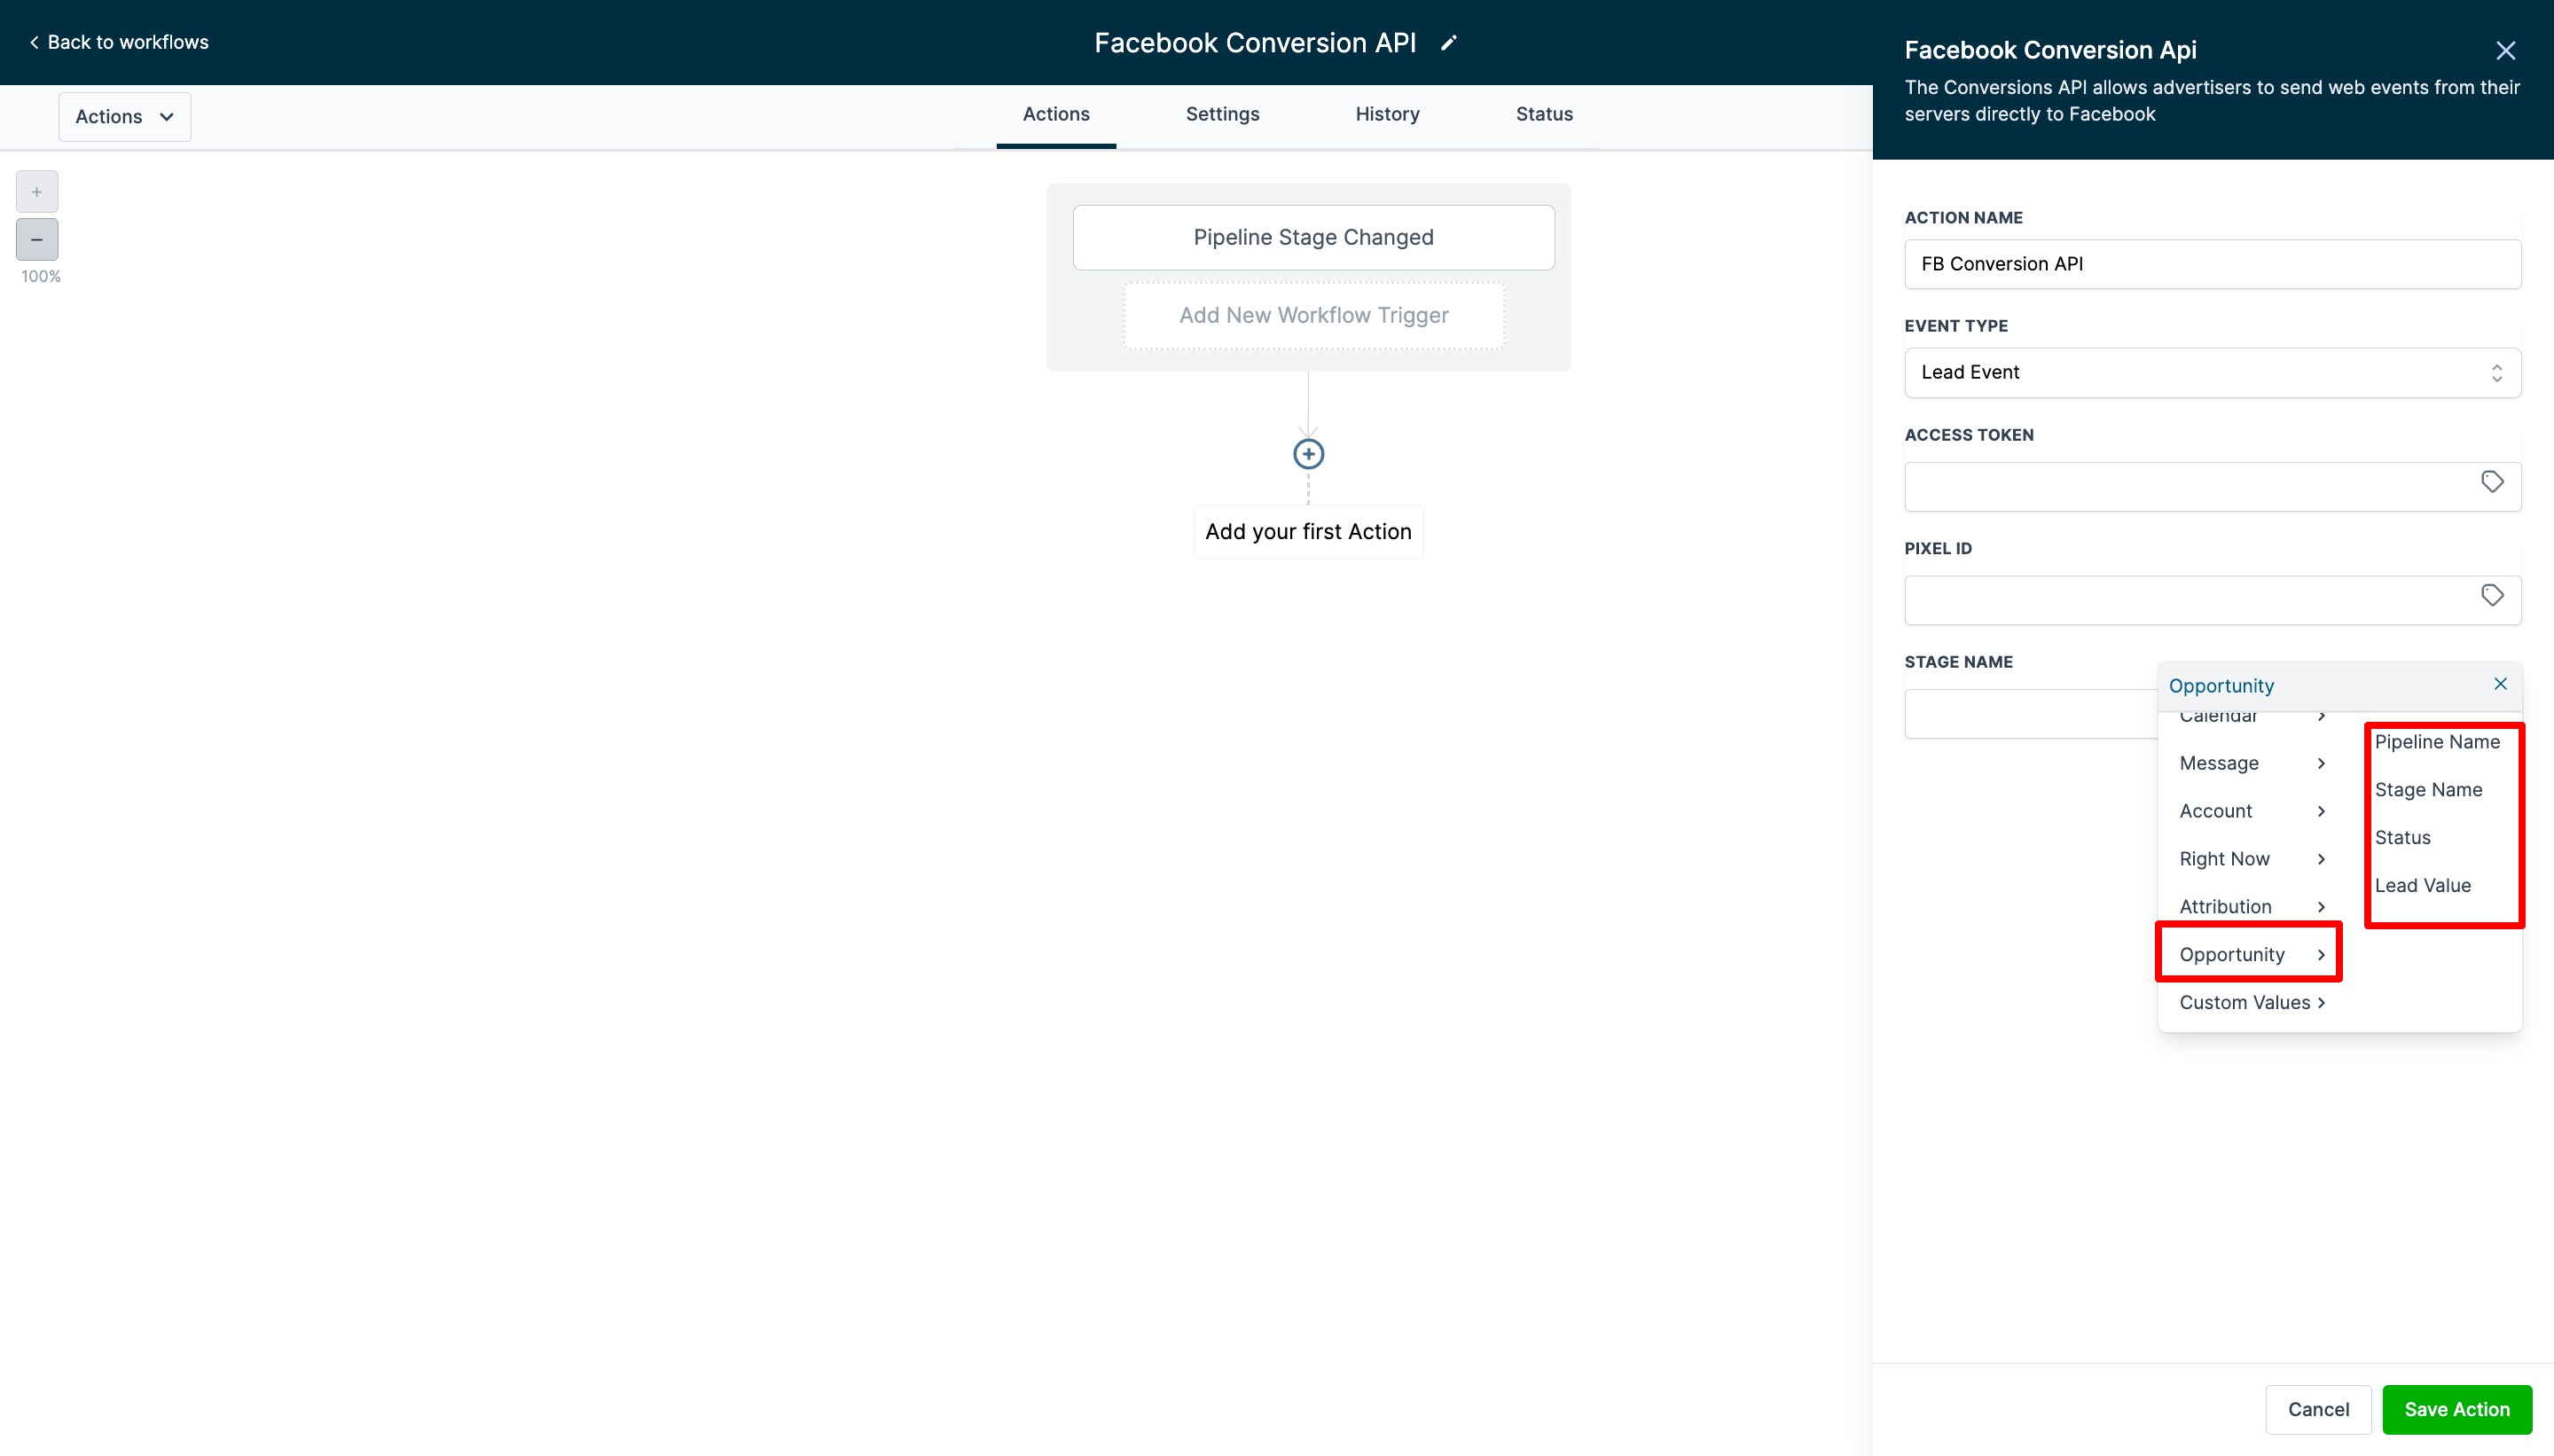
Task: Close the Opportunity values popup
Action: (x=2500, y=684)
